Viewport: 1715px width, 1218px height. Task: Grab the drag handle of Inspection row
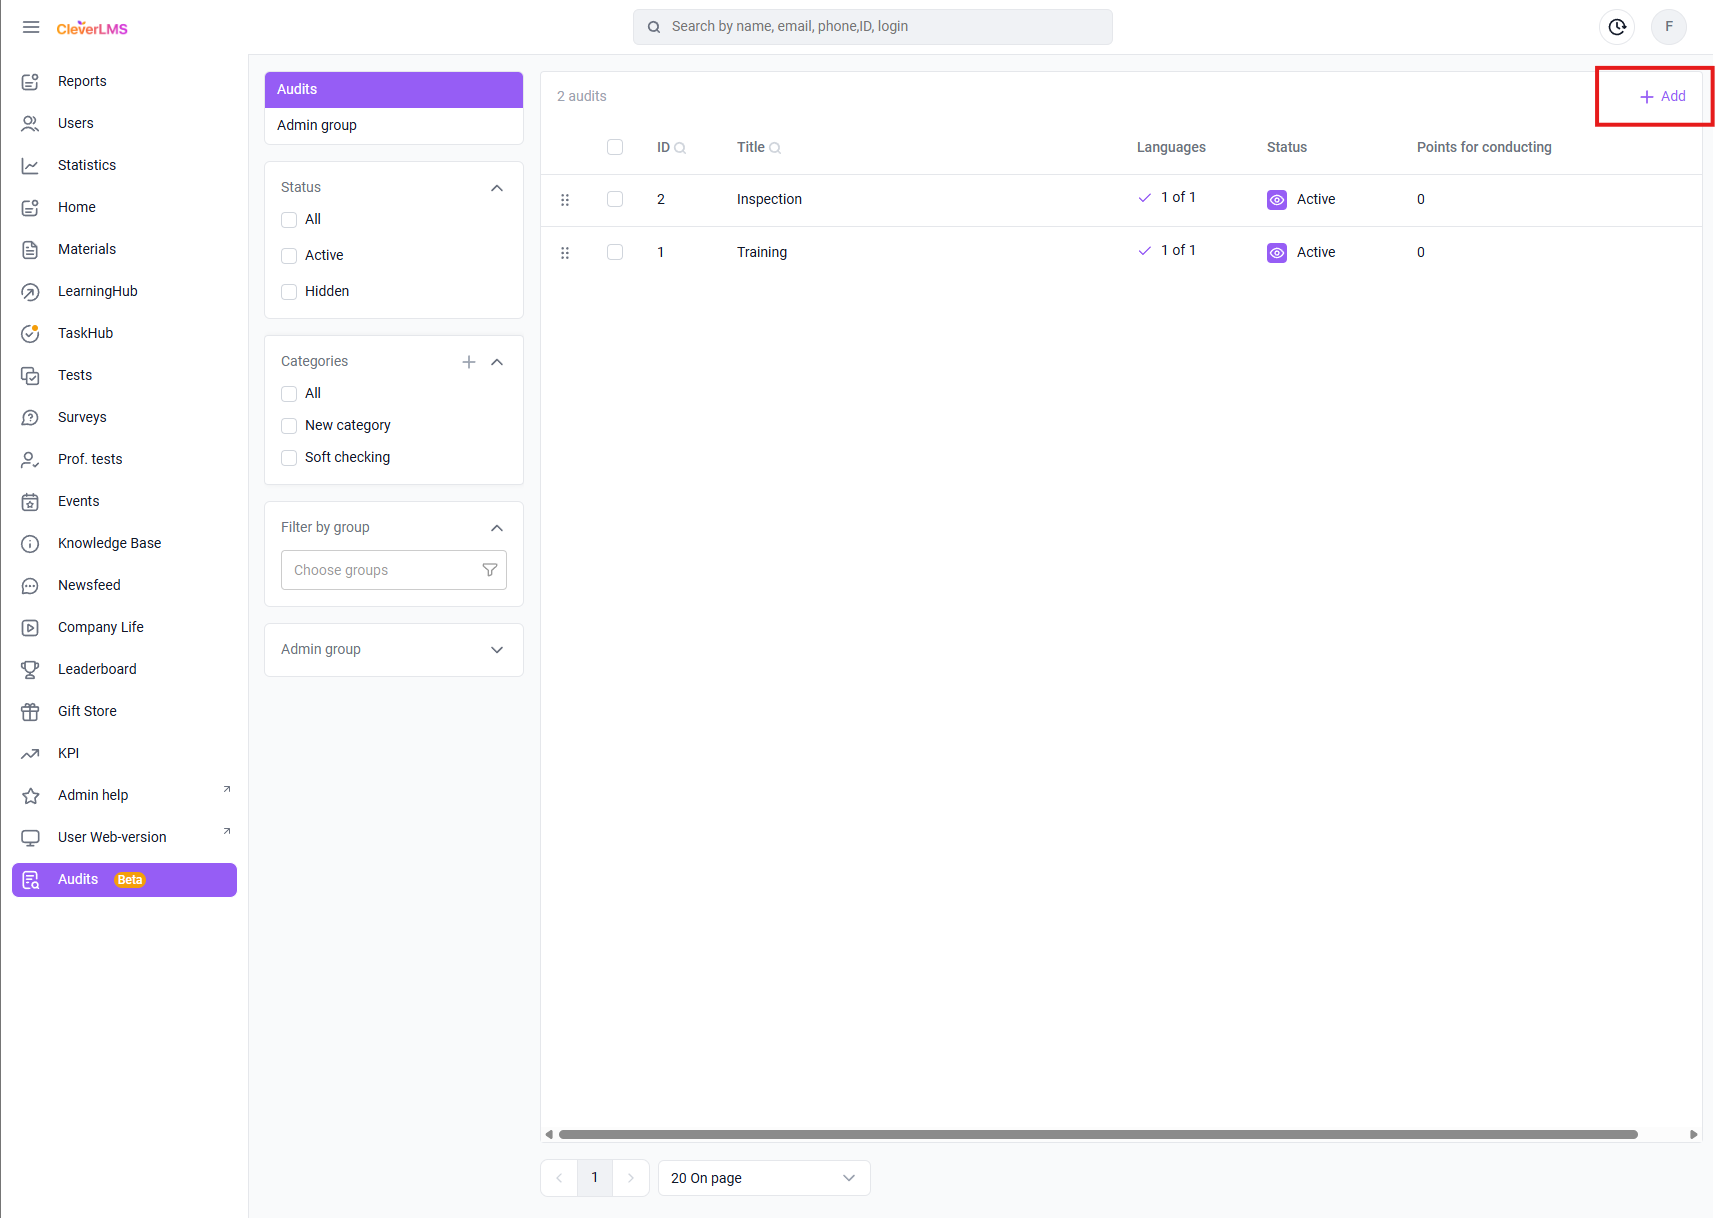[565, 200]
